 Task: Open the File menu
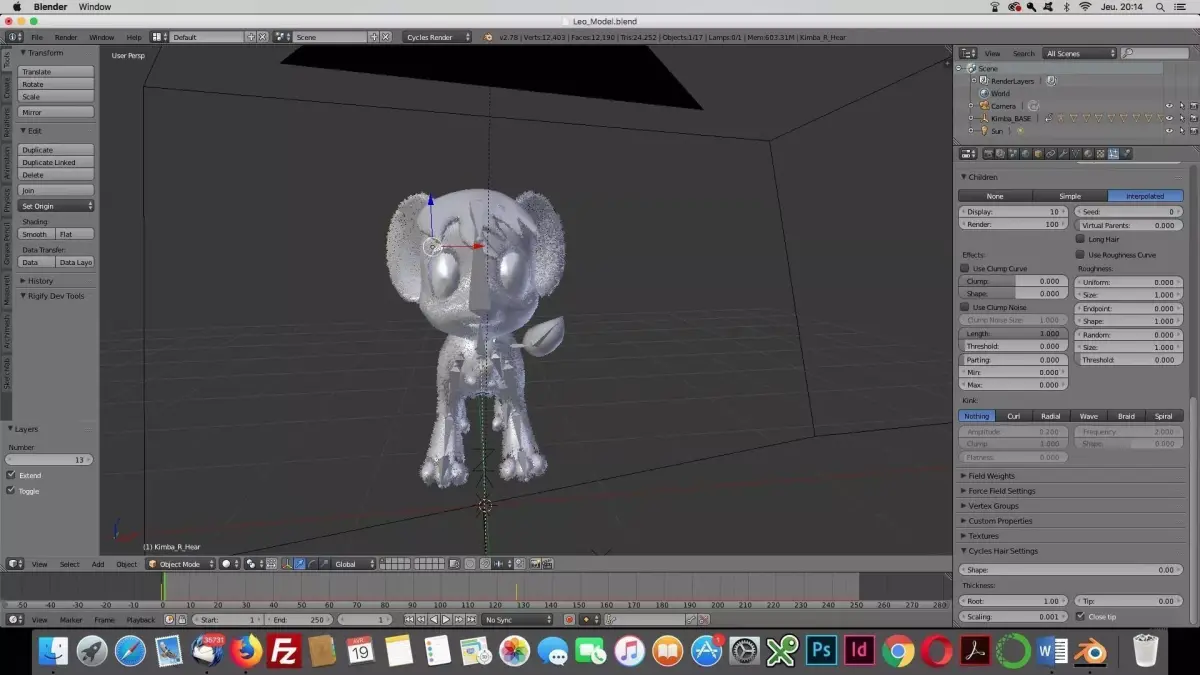(37, 37)
